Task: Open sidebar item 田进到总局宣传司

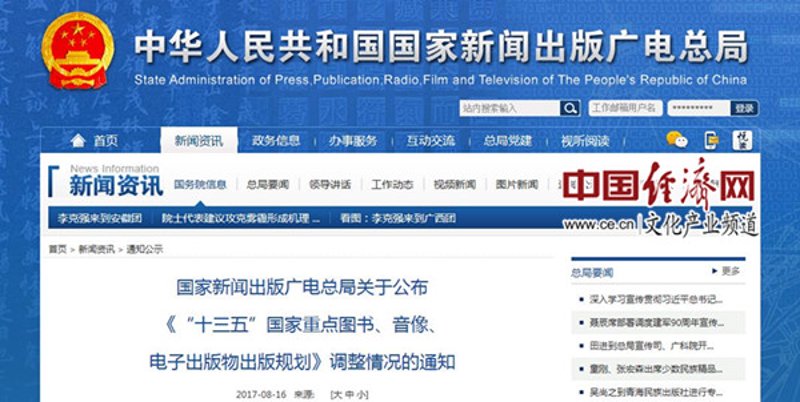Action: [652, 346]
